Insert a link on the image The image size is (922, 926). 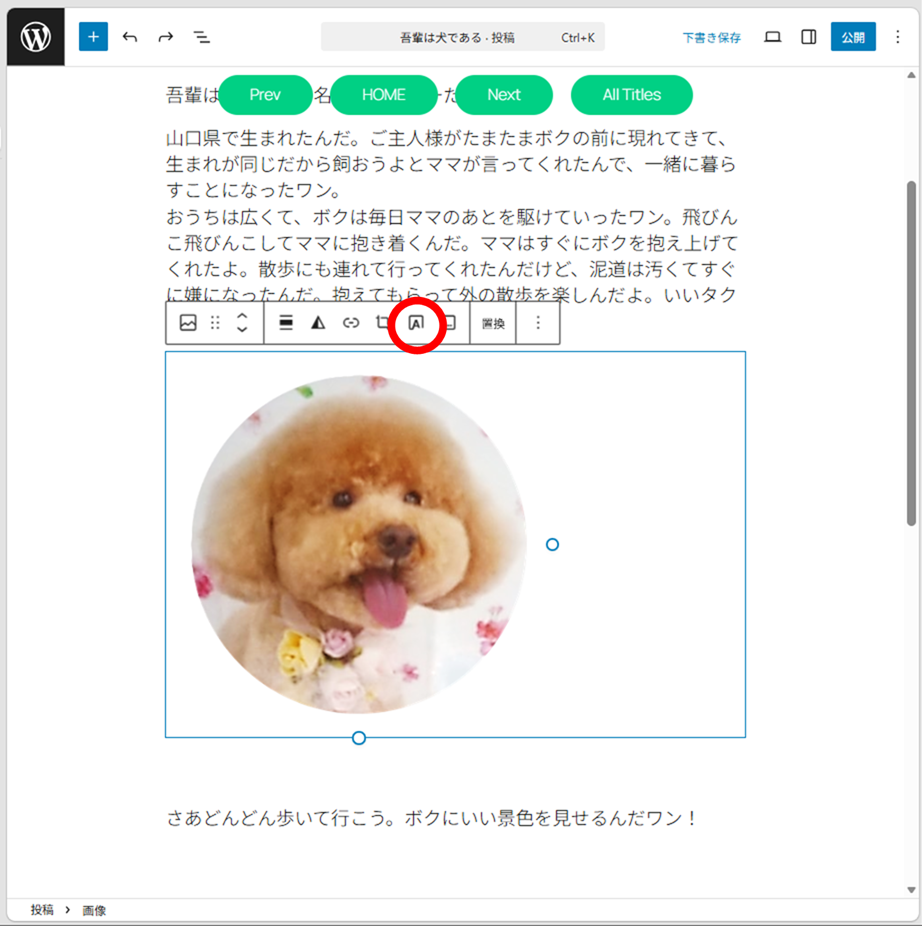[x=351, y=323]
